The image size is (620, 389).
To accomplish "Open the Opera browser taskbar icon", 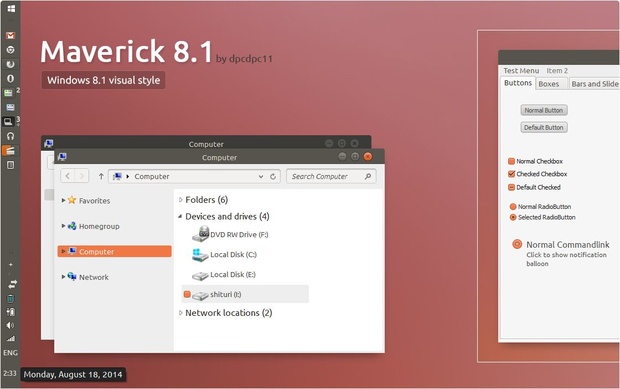I will pos(11,78).
